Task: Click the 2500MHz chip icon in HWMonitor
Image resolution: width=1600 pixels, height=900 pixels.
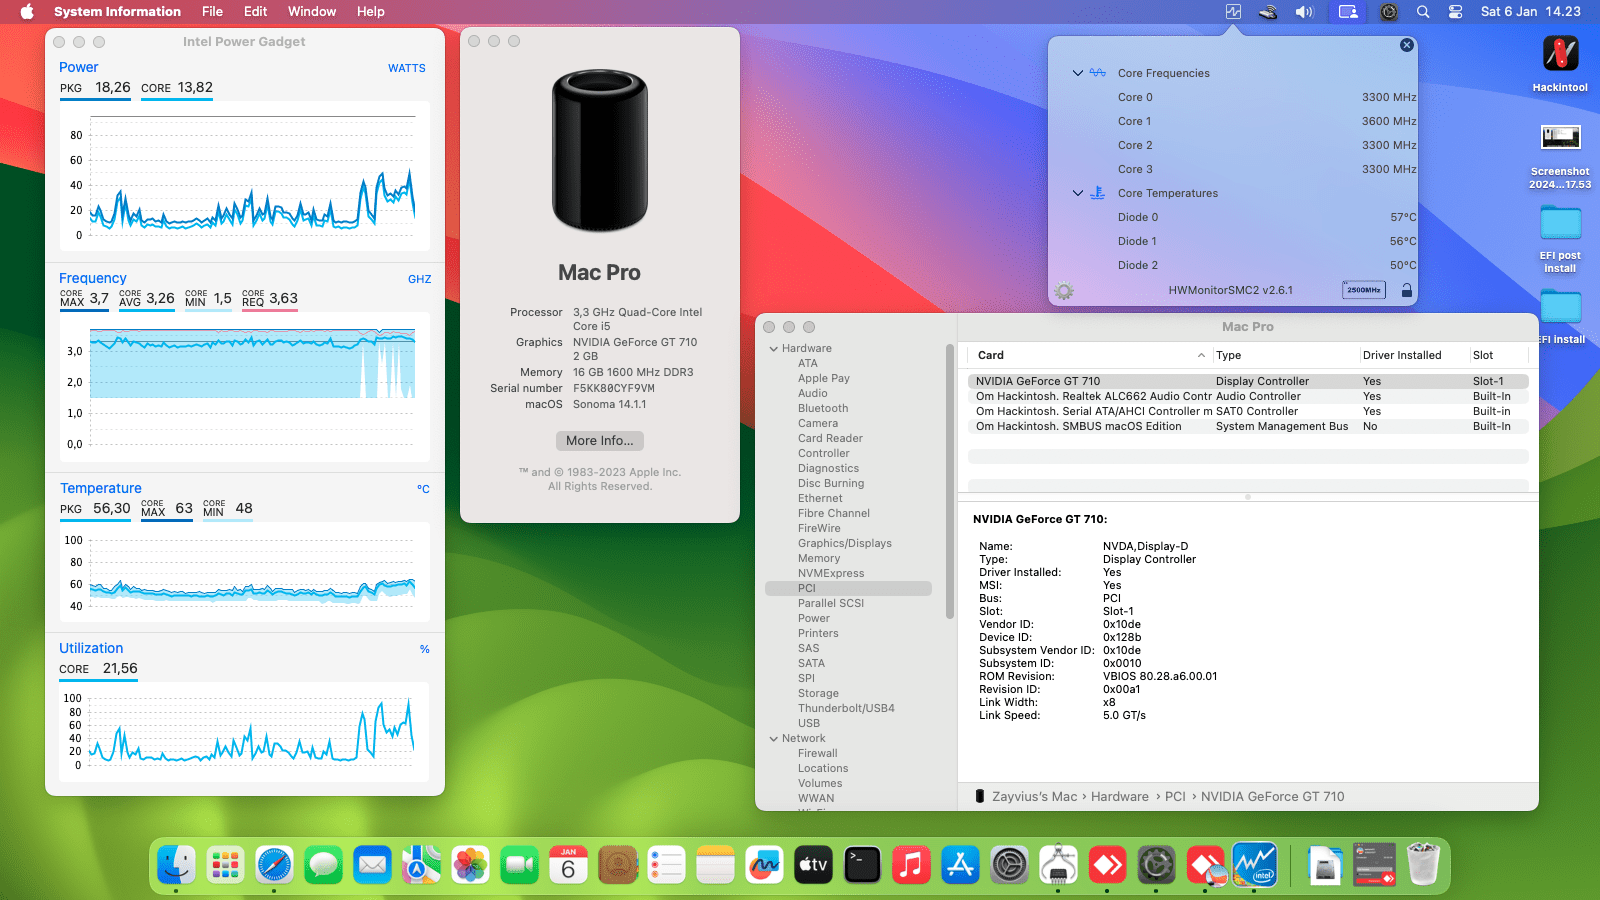Action: coord(1363,290)
